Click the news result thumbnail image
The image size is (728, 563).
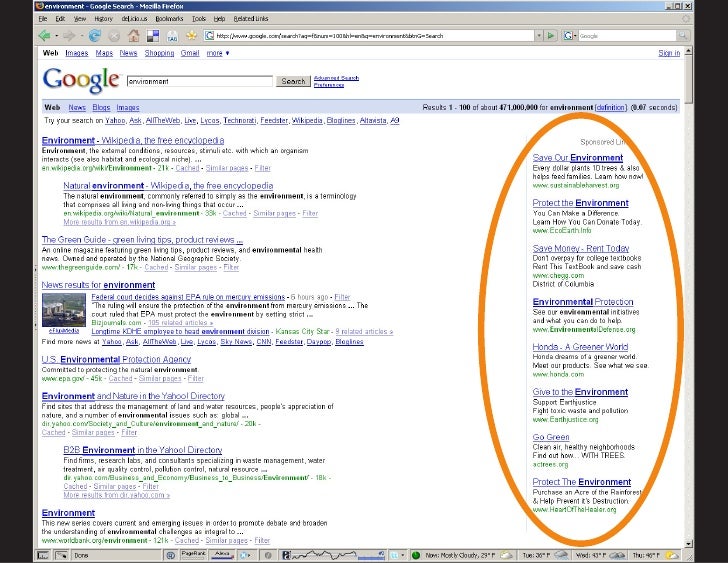pyautogui.click(x=64, y=310)
